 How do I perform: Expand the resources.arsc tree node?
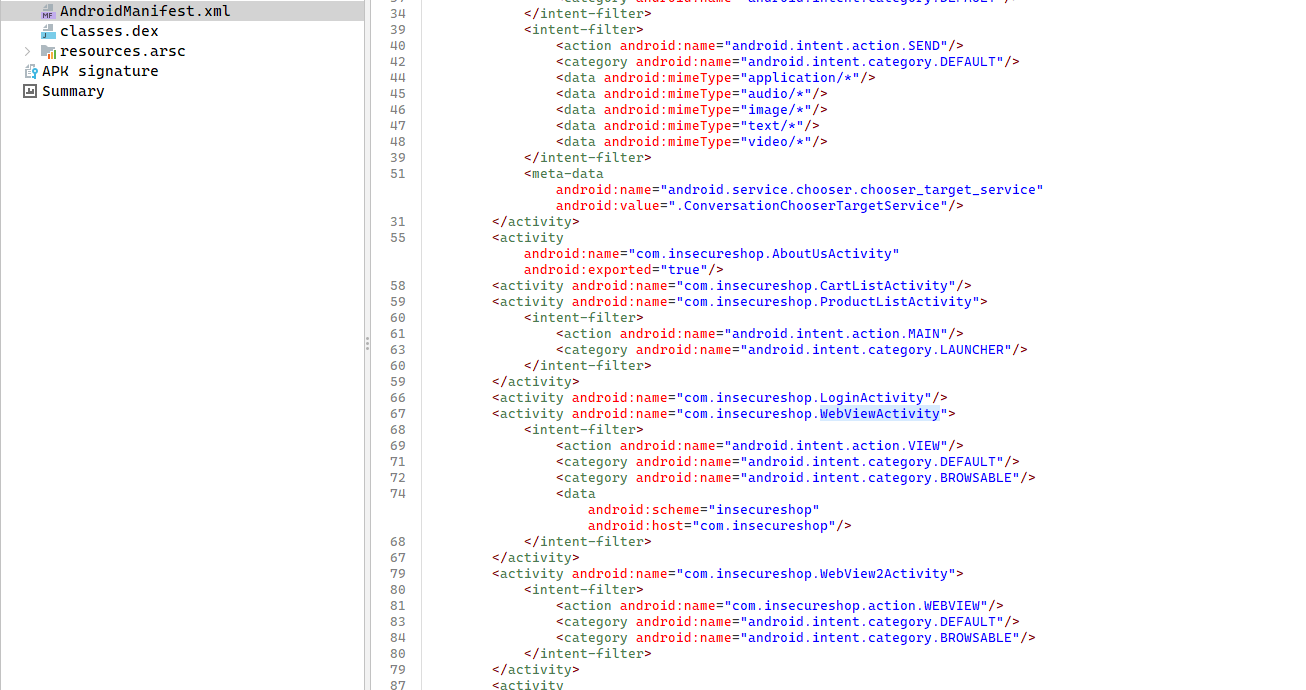[x=27, y=51]
